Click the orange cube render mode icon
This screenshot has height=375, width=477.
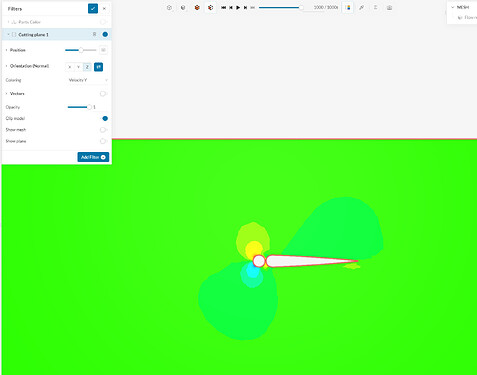pos(197,7)
